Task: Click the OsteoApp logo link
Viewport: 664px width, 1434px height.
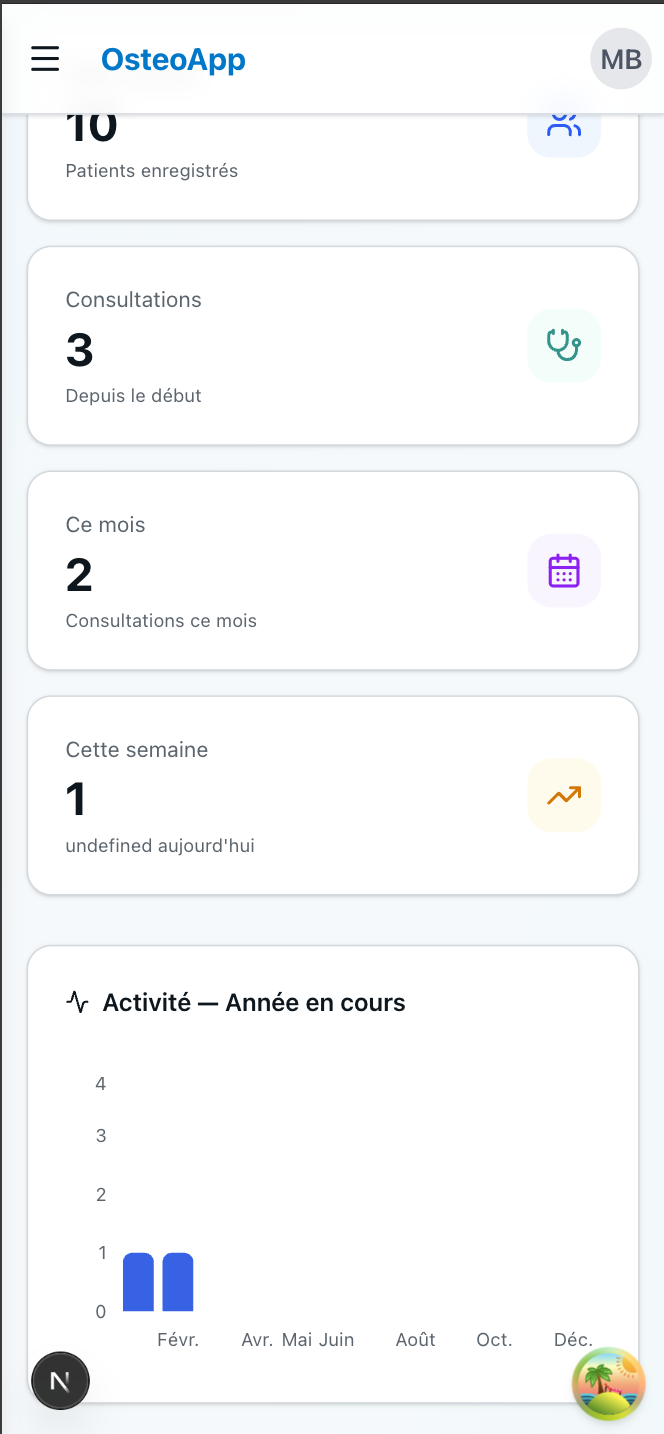Action: [173, 60]
